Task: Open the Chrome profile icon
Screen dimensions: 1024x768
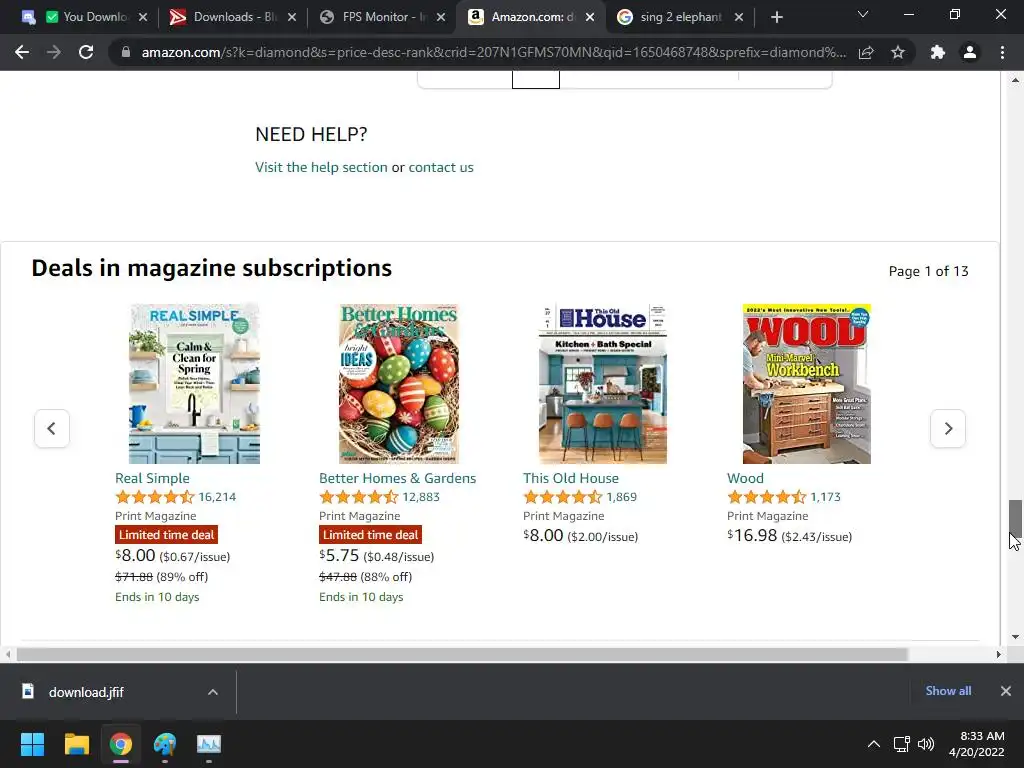Action: coord(970,52)
